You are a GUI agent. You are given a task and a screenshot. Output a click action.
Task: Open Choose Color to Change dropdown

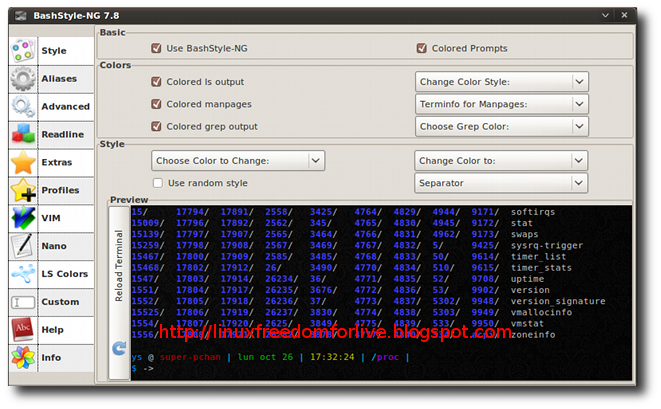[x=238, y=161]
